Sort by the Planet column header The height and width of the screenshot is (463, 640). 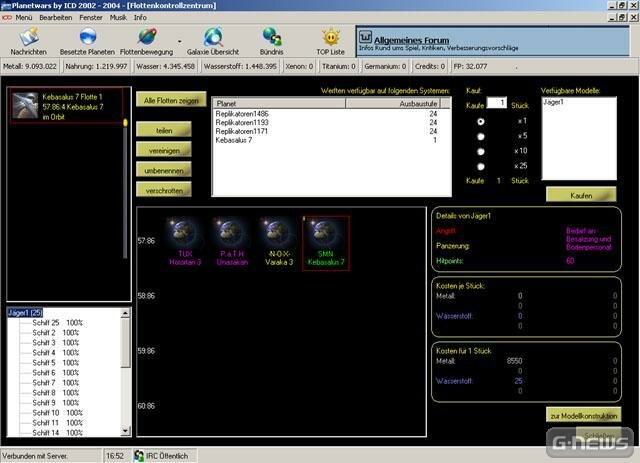tap(279, 104)
